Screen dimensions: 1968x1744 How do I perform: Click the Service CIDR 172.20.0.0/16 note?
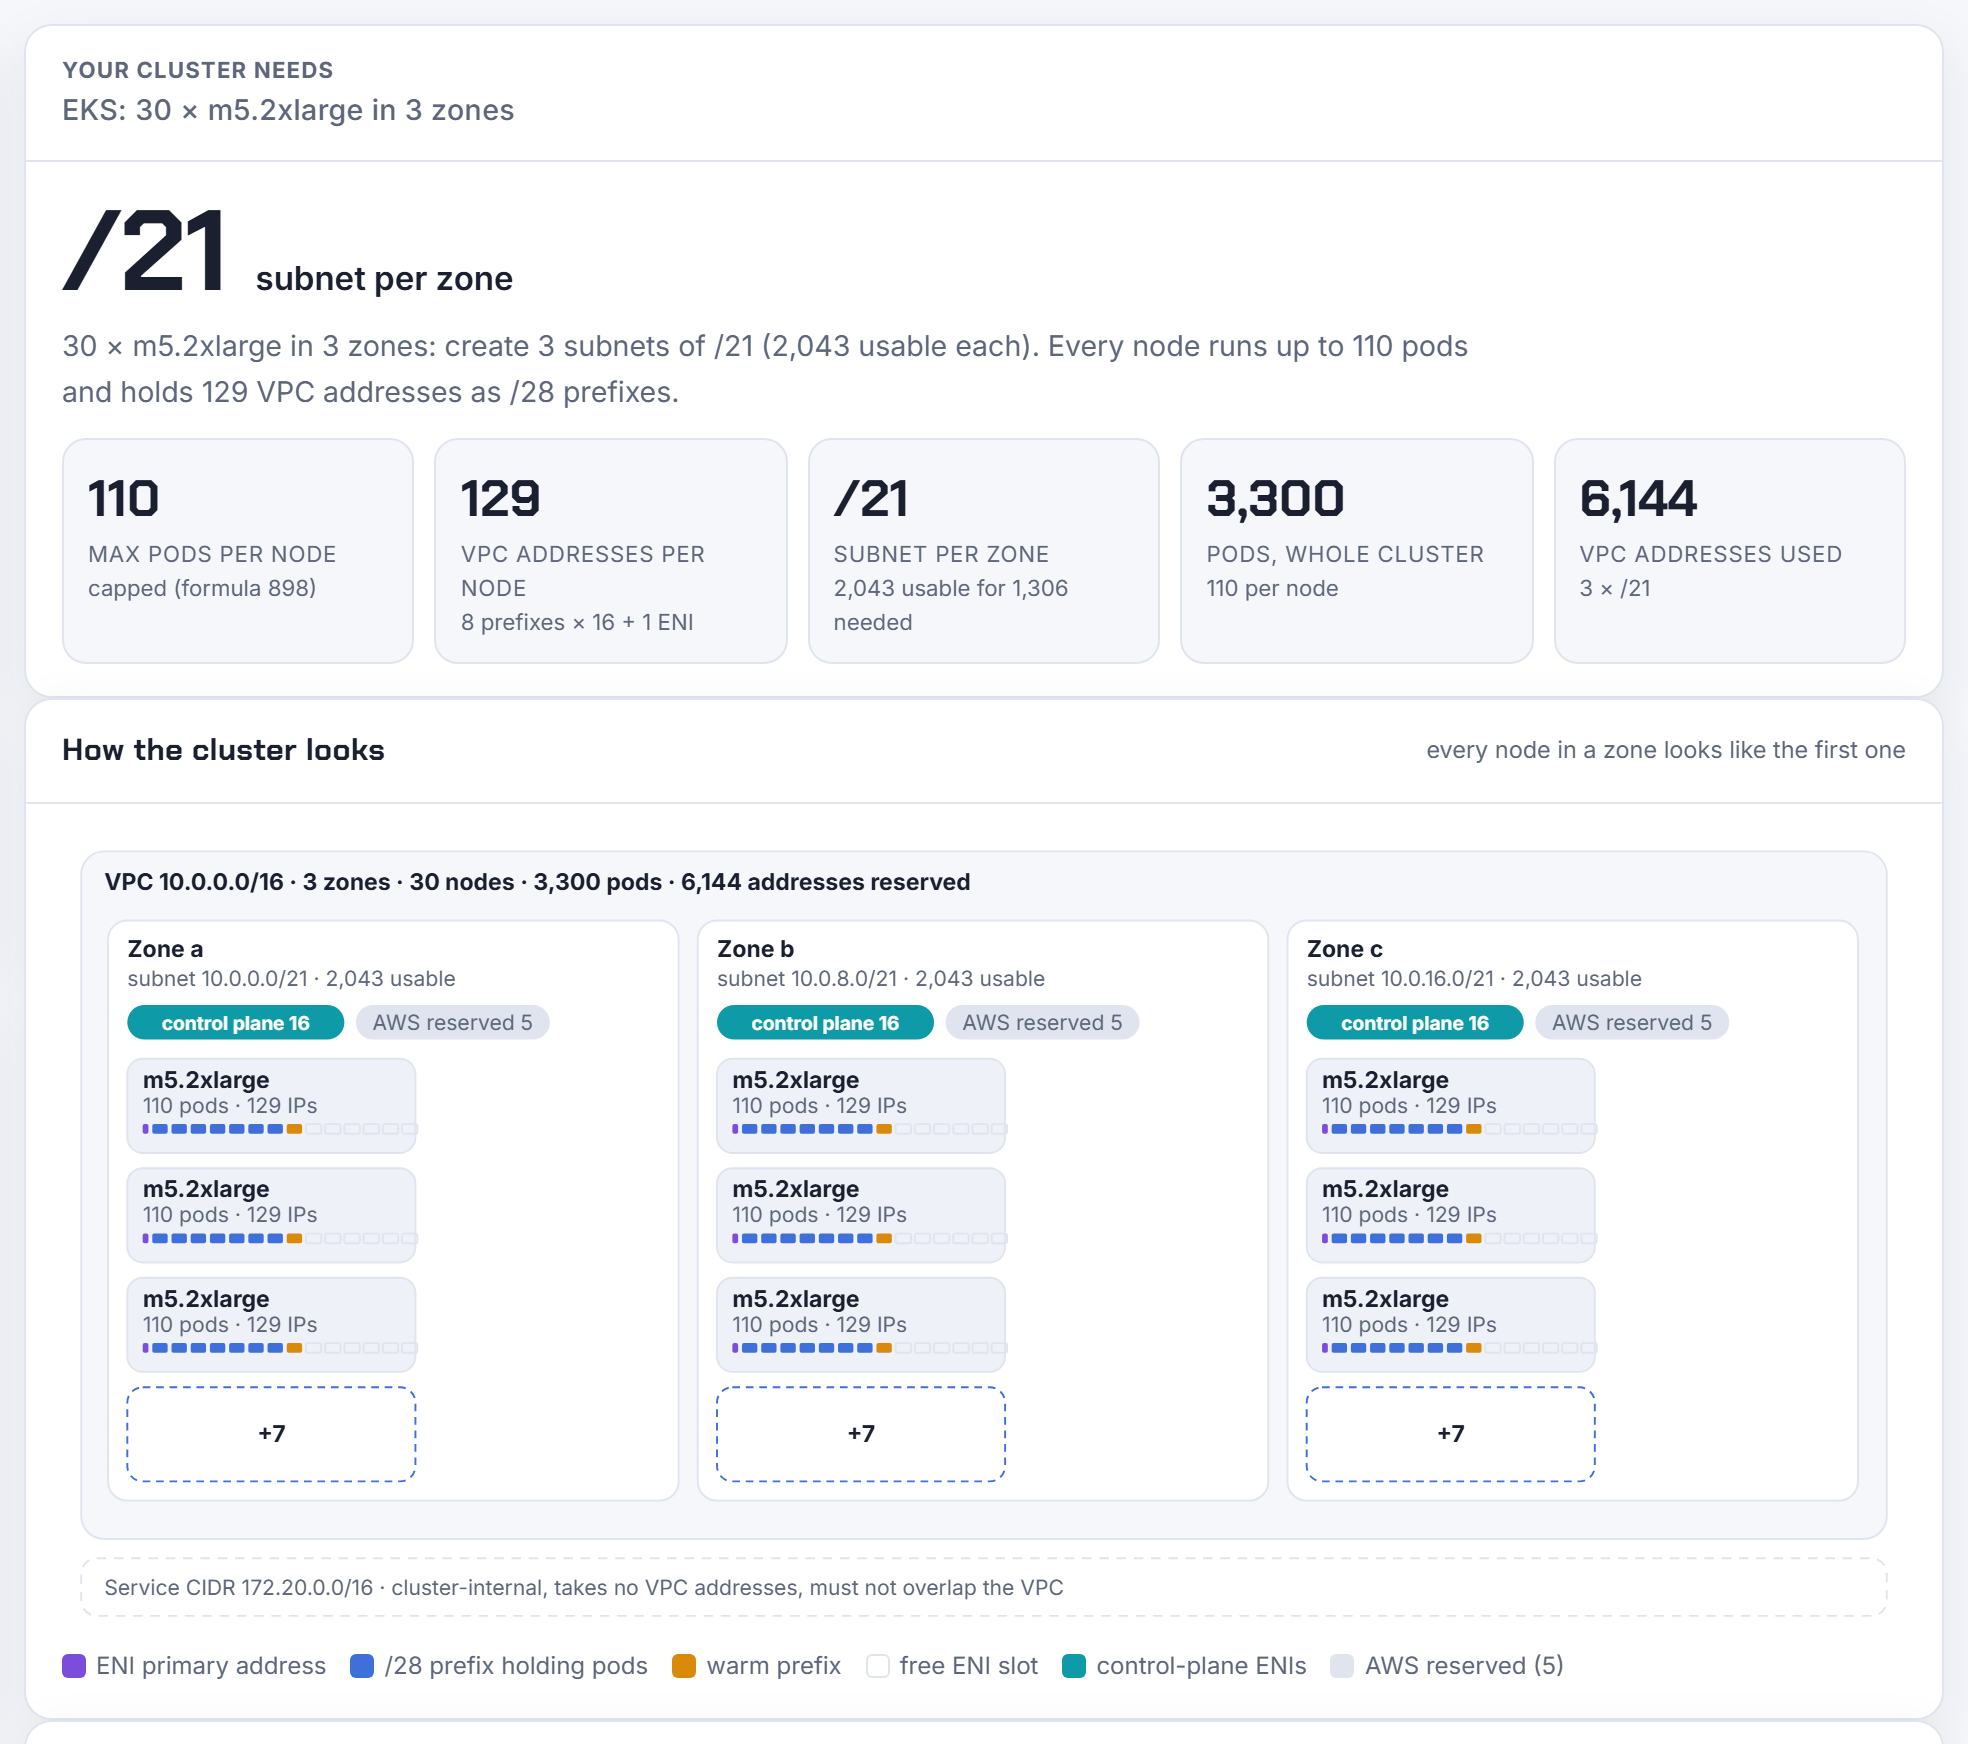click(x=984, y=1588)
